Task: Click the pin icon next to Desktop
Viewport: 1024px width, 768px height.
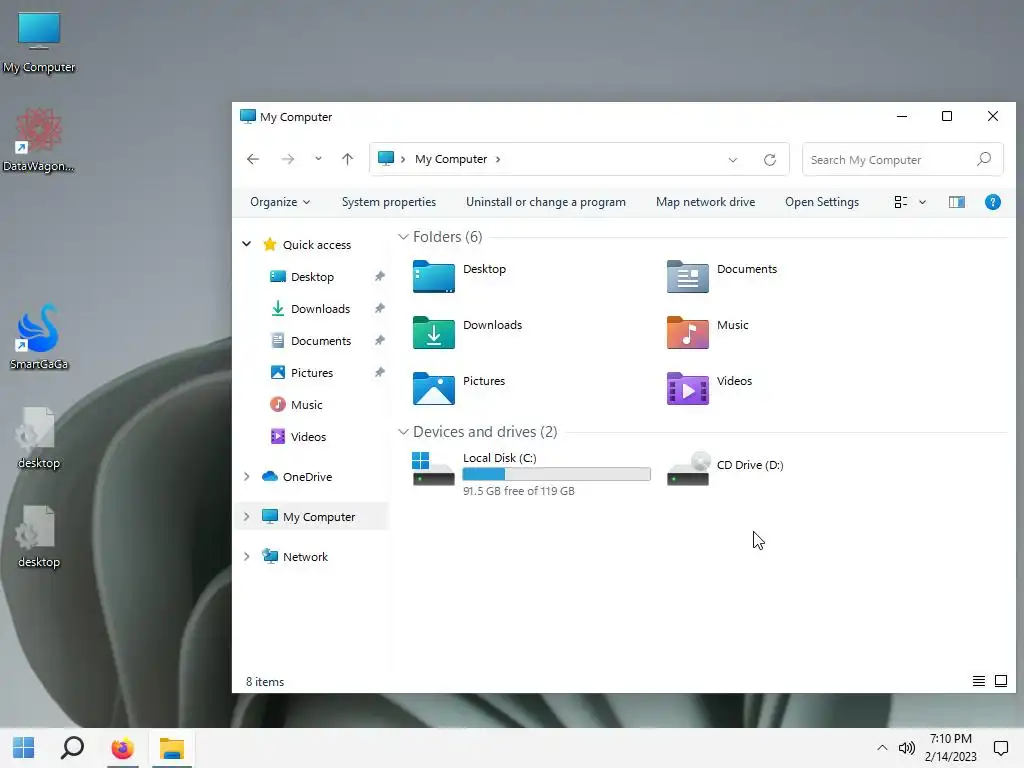Action: tap(379, 276)
